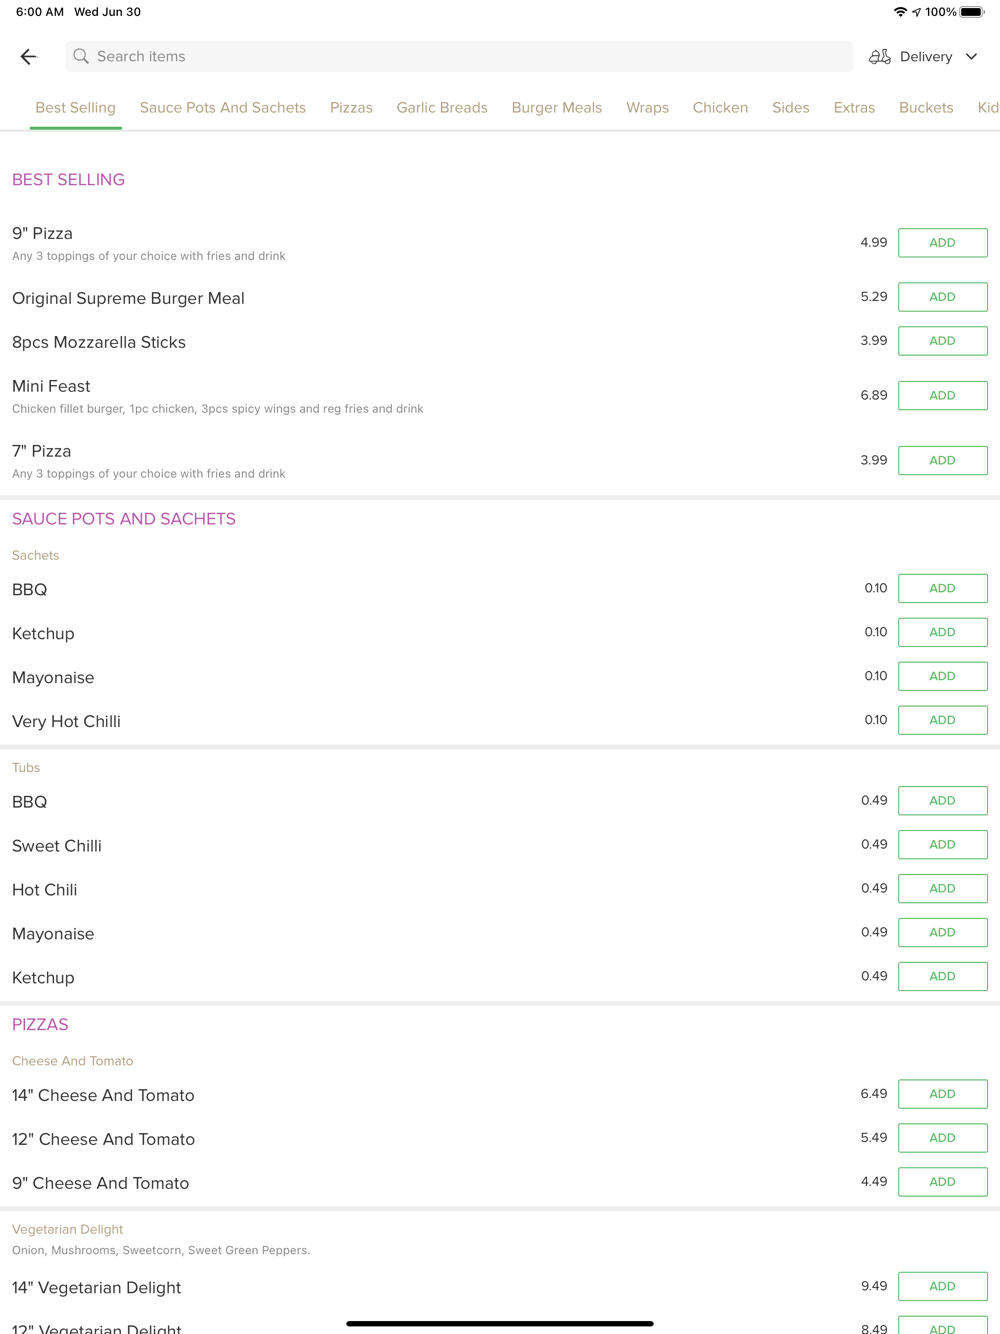
Task: Add Original Supreme Burger Meal
Action: pos(942,297)
